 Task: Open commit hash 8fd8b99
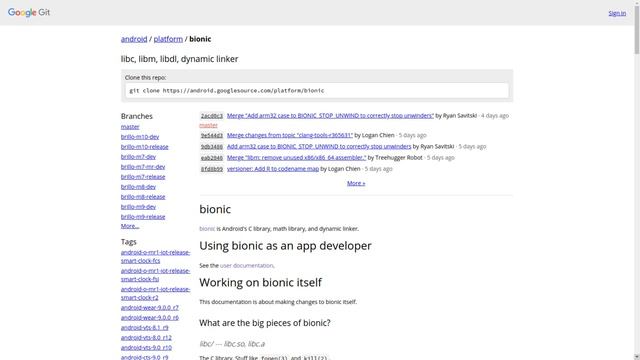(x=211, y=169)
